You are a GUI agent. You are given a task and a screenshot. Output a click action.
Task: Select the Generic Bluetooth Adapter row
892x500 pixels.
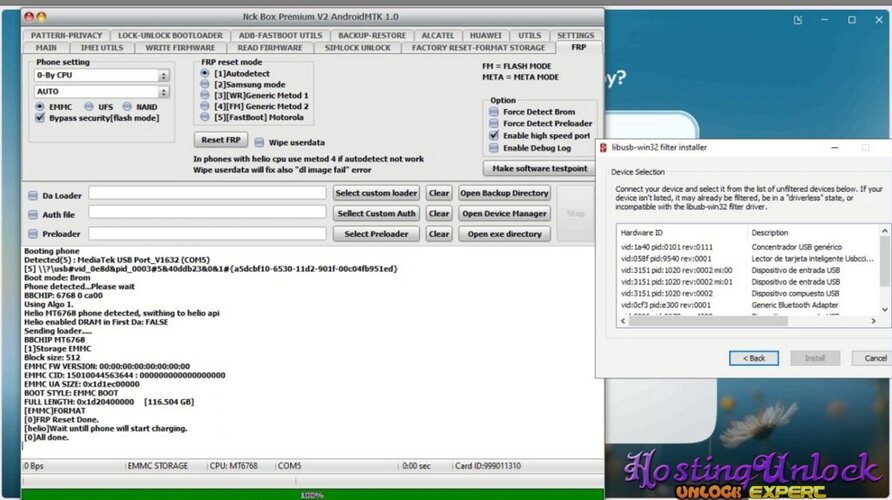(749, 305)
